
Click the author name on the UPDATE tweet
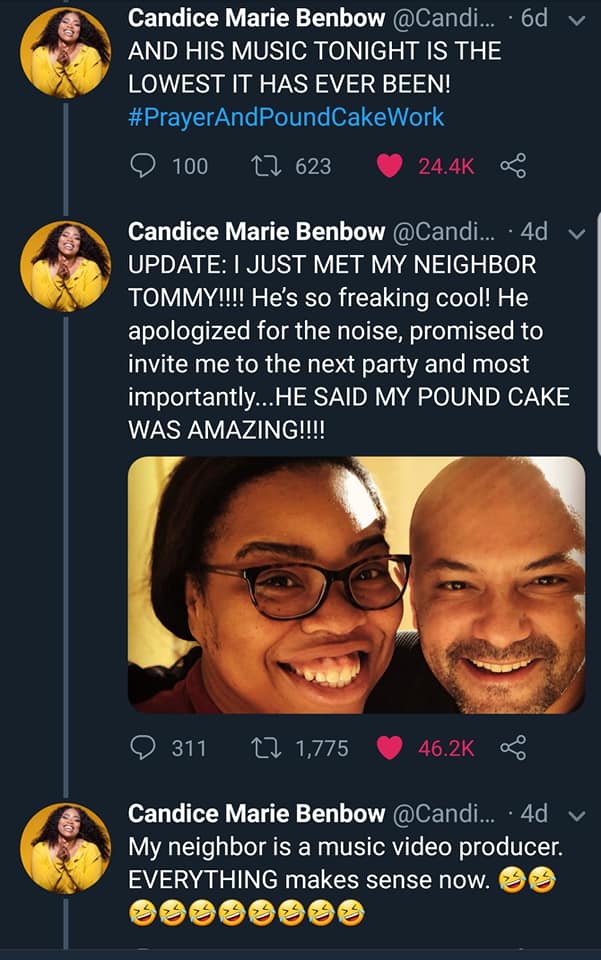pyautogui.click(x=256, y=231)
